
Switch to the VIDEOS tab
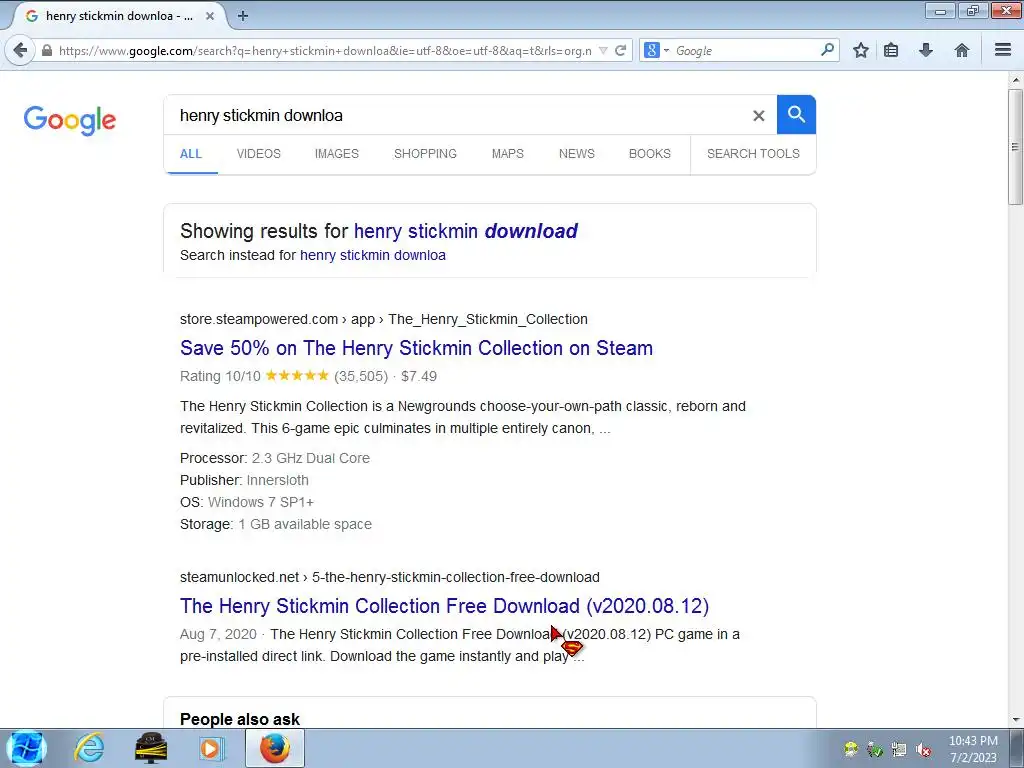(259, 154)
